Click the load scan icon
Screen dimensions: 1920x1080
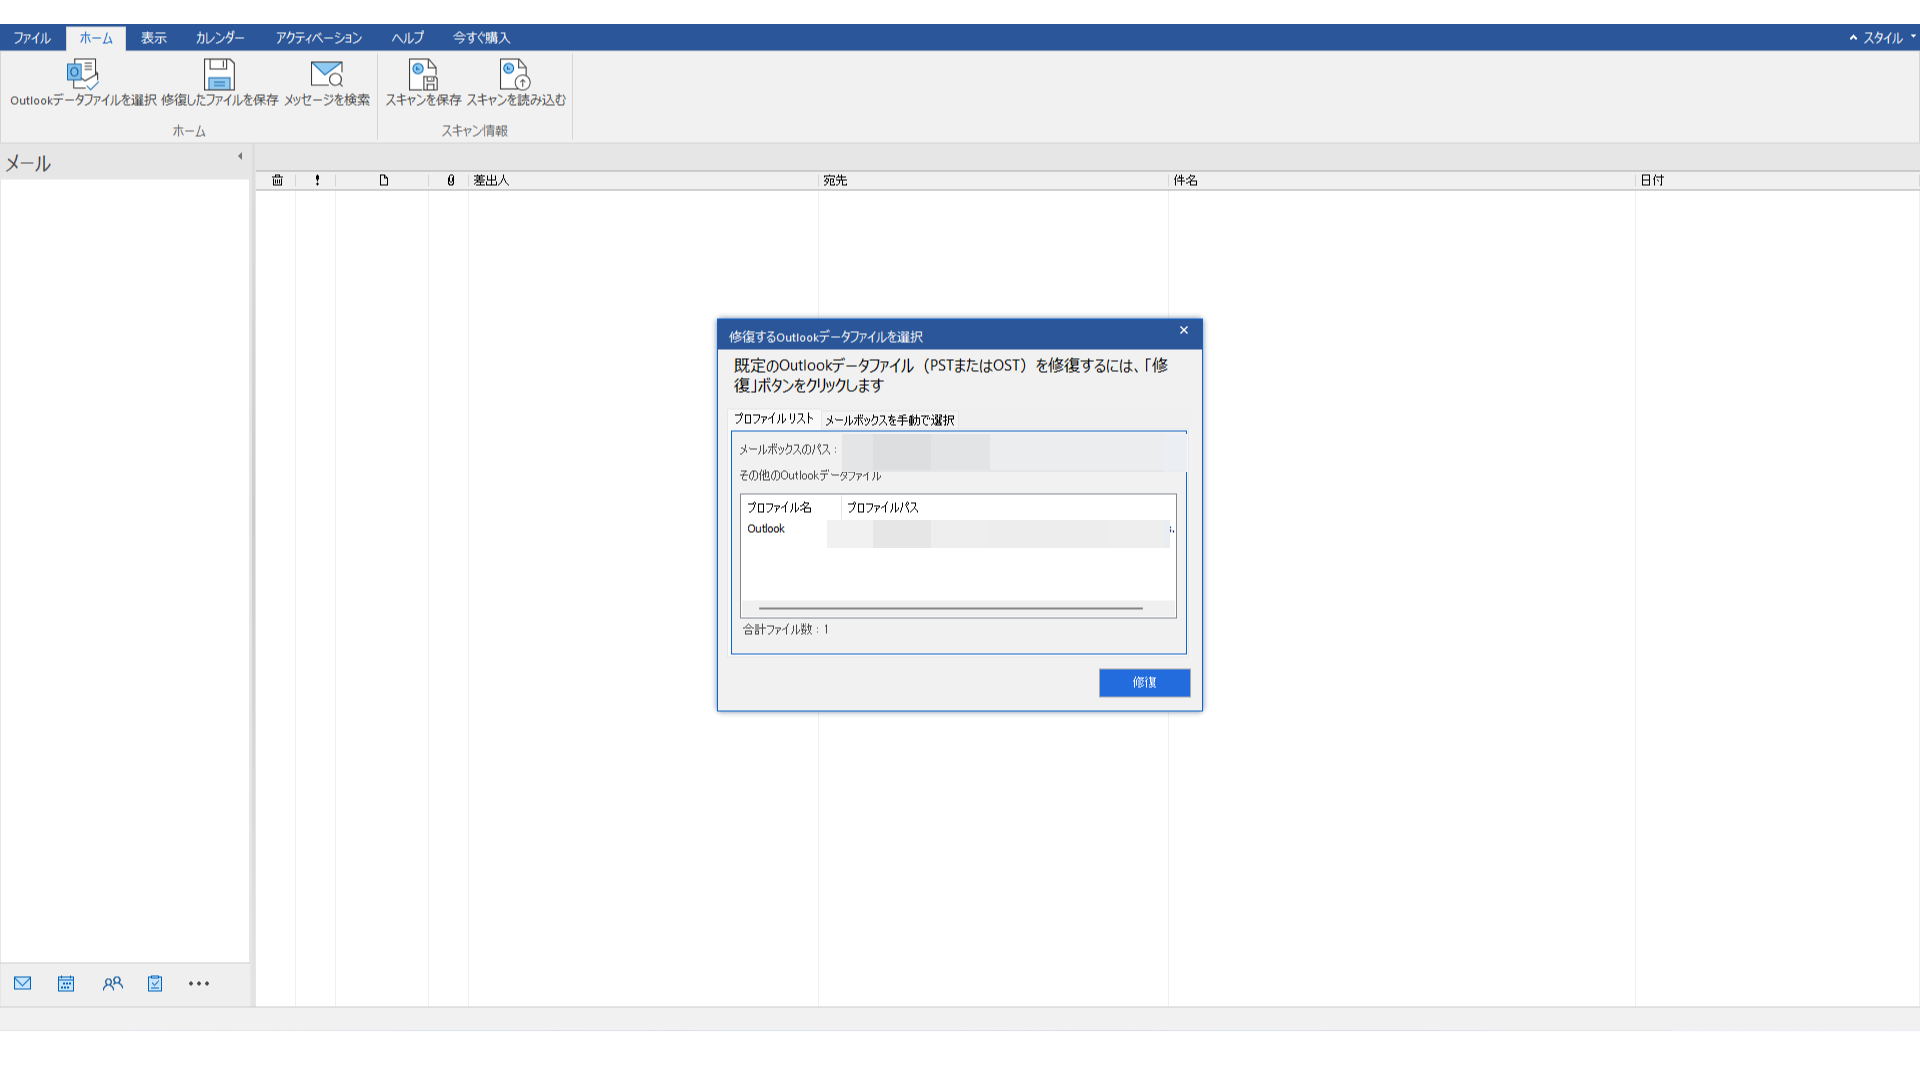[x=515, y=76]
